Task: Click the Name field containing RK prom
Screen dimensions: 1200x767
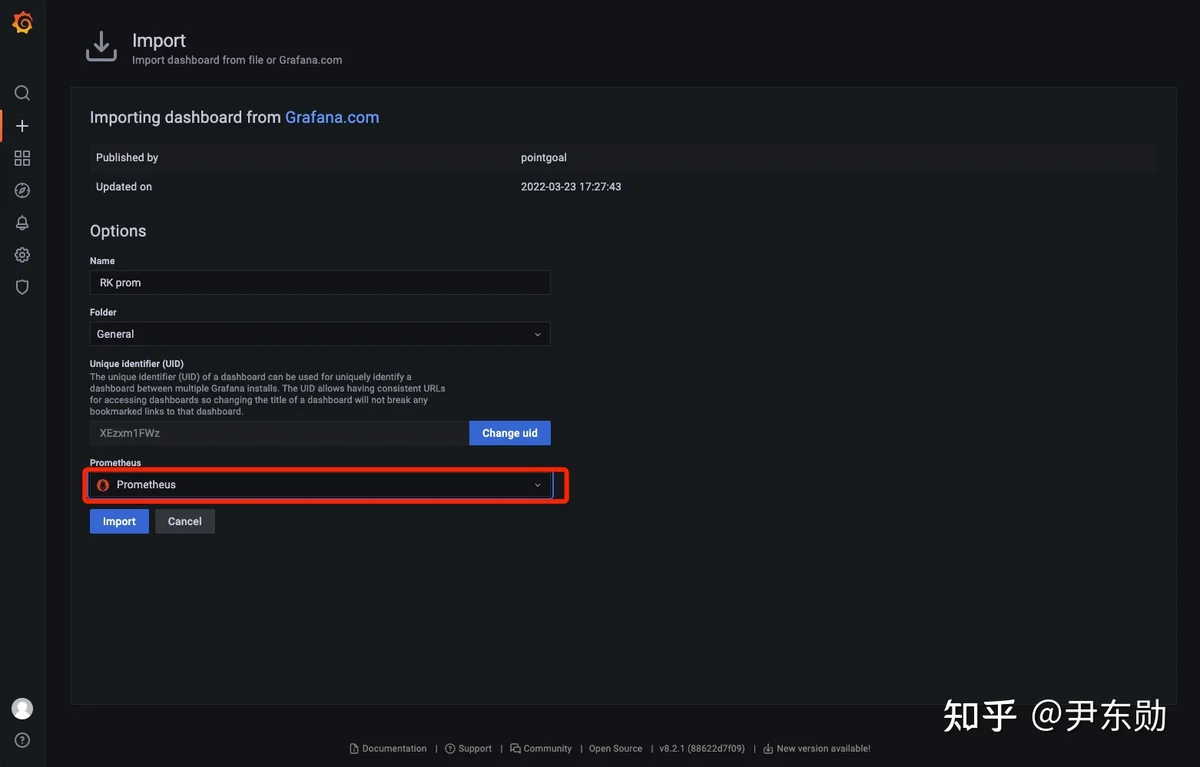Action: click(x=320, y=282)
